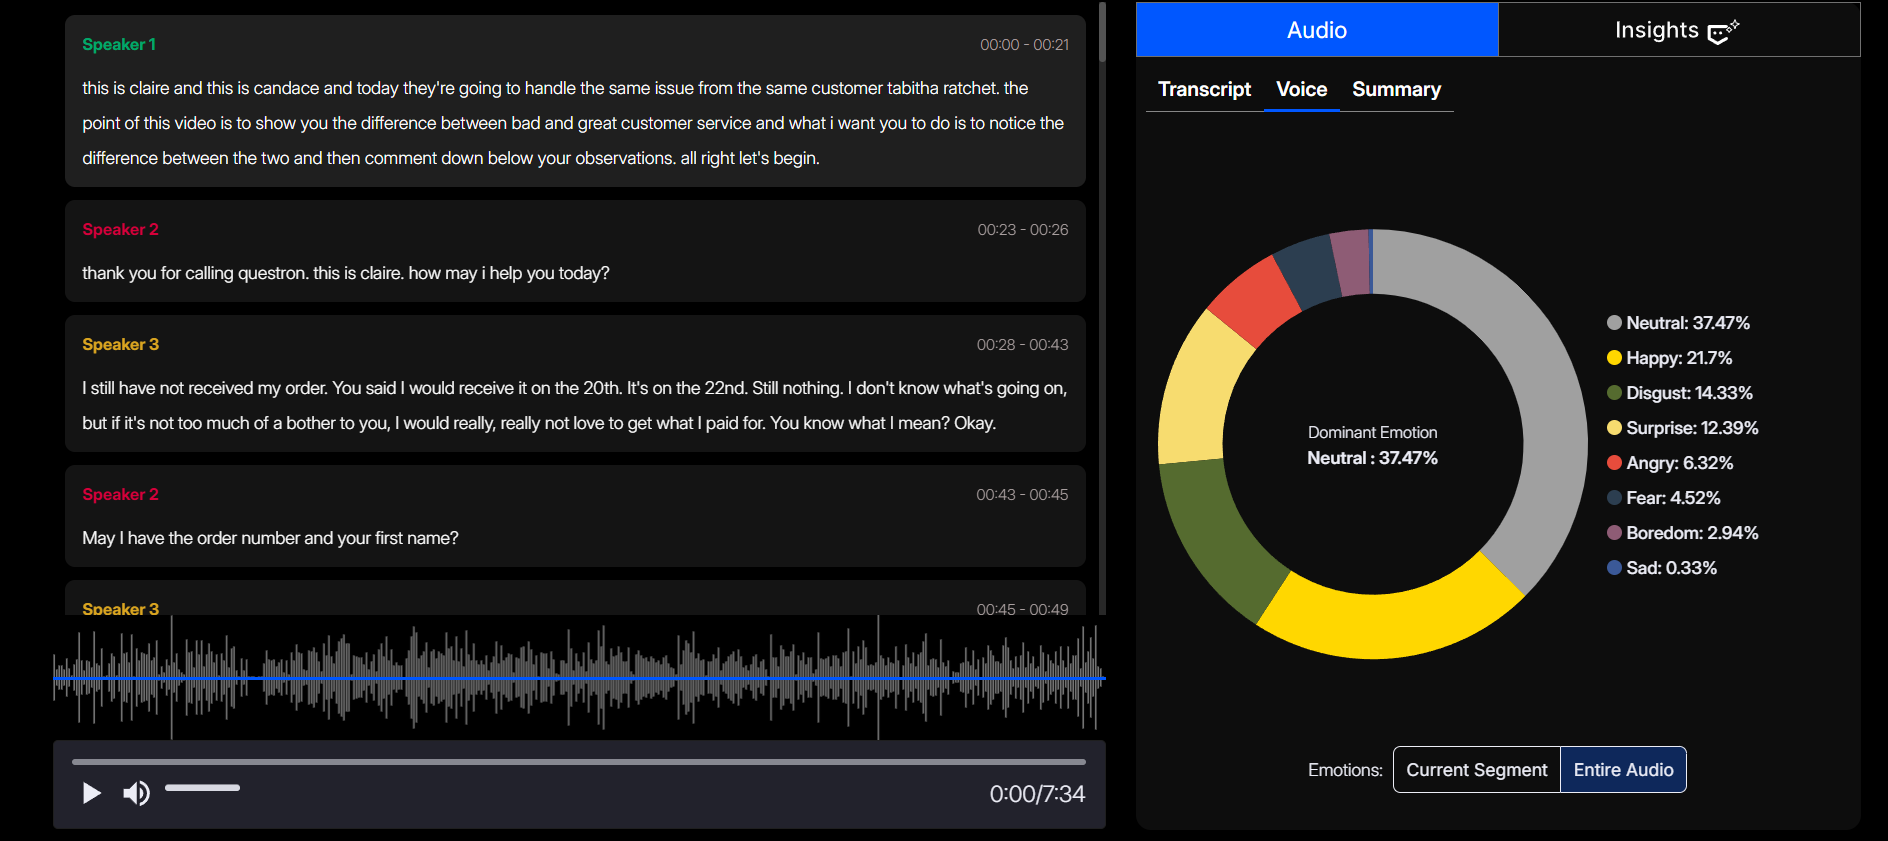The width and height of the screenshot is (1888, 841).
Task: Click the Fear legend dot
Action: [x=1614, y=498]
